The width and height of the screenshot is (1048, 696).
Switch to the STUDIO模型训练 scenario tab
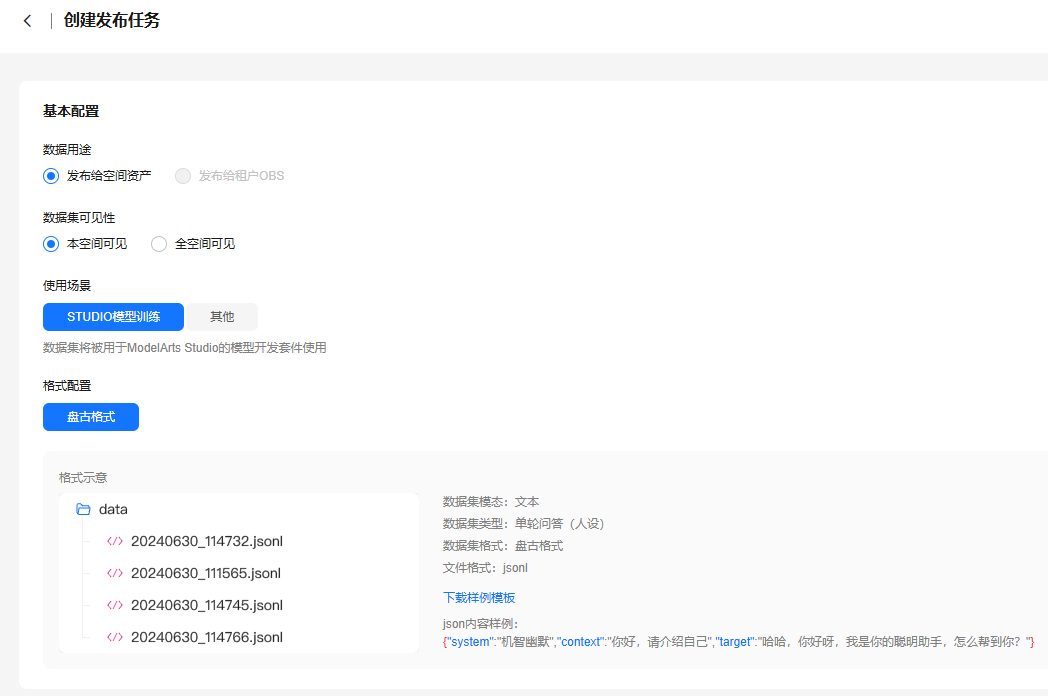point(113,317)
